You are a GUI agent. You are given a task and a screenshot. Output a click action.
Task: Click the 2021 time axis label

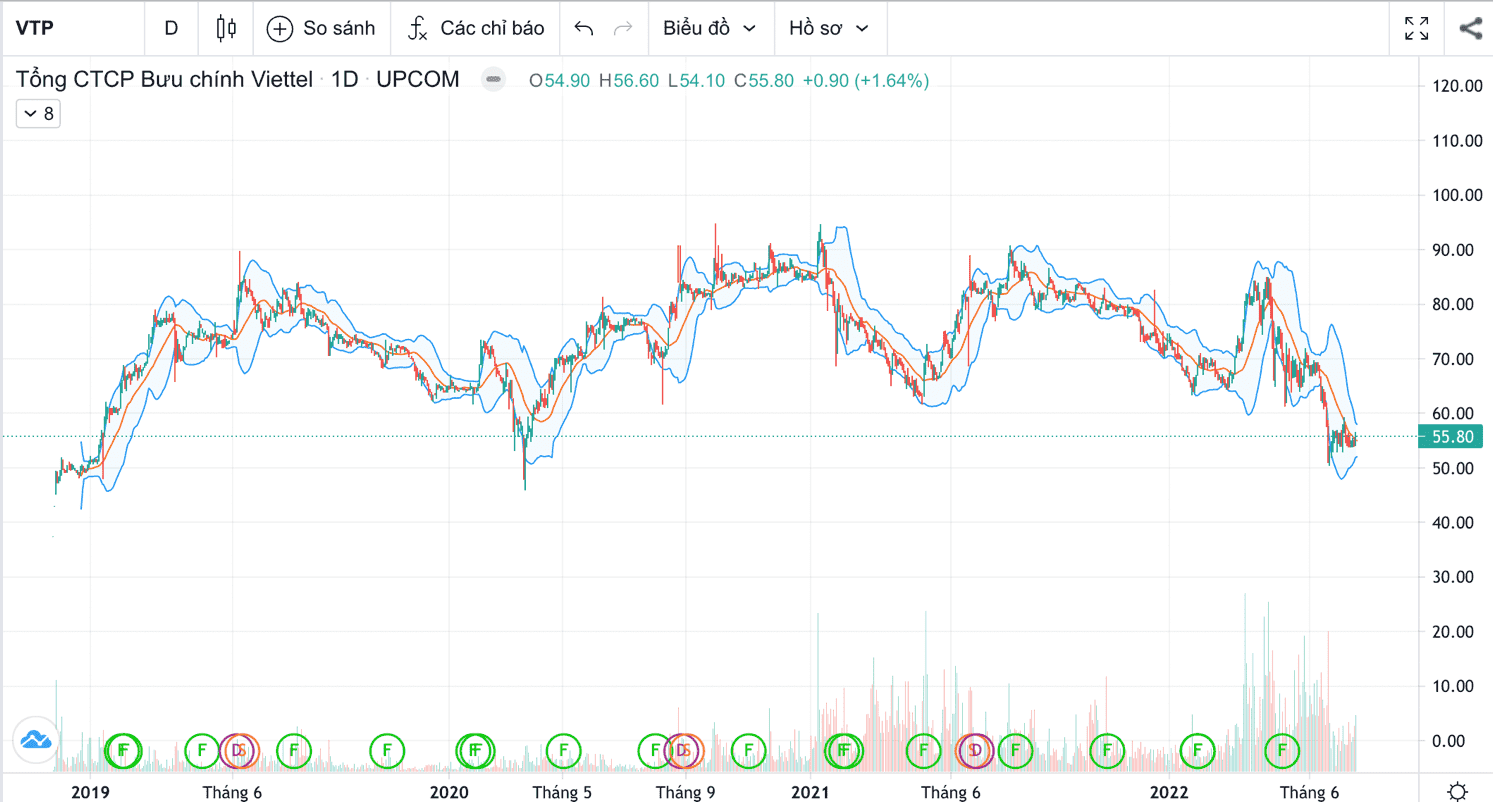tap(810, 792)
